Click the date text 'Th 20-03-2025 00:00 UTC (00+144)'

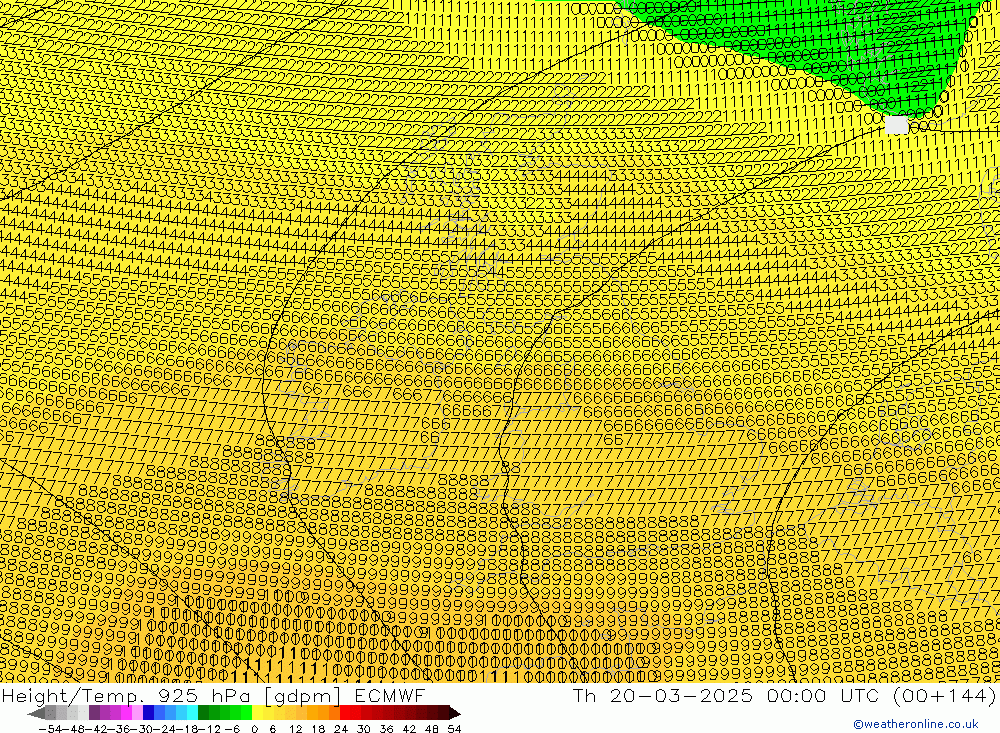(784, 695)
